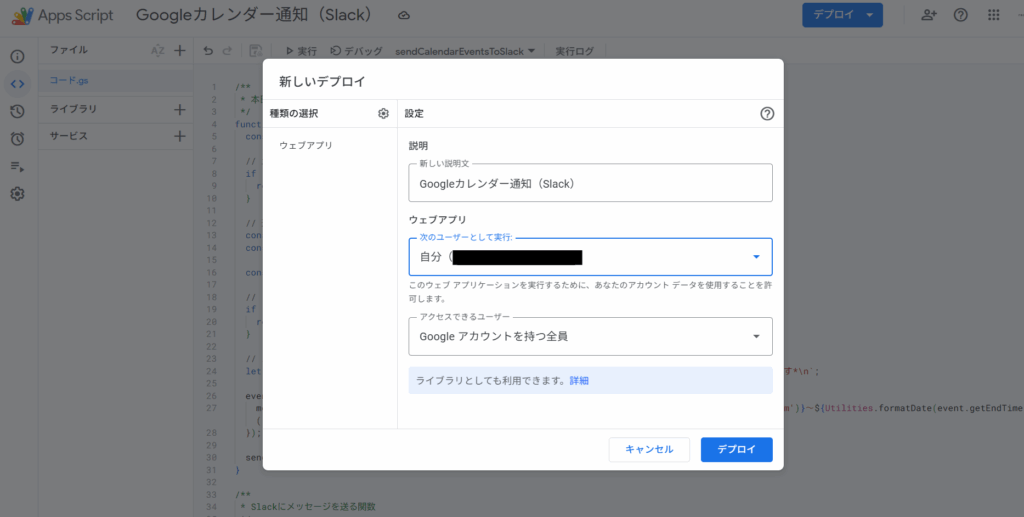Run the script with 実行 button

tap(301, 51)
